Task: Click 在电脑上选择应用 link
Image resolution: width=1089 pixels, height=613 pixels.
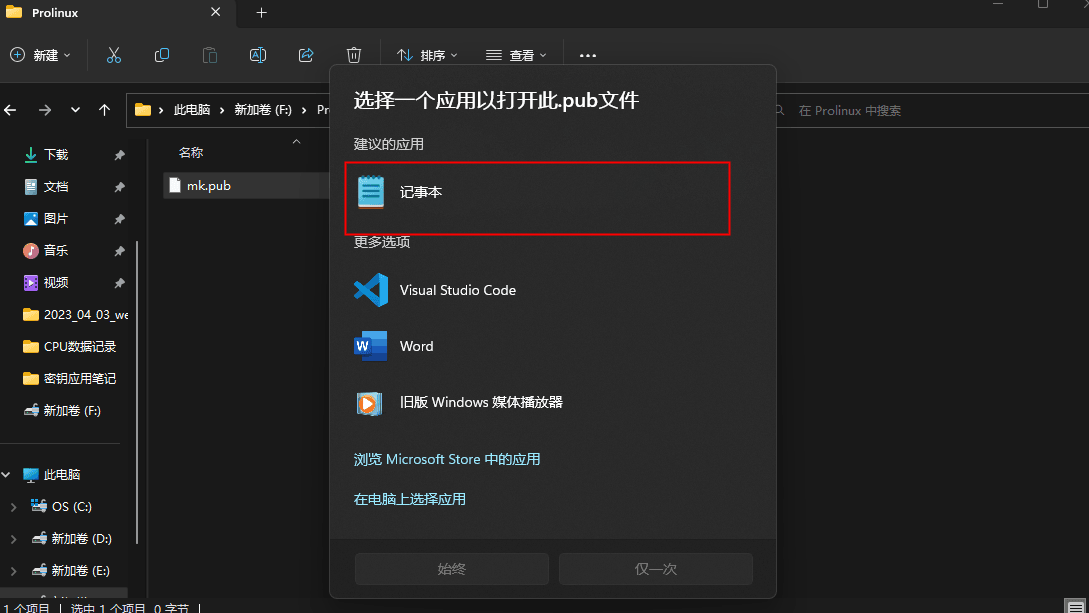Action: (x=410, y=499)
